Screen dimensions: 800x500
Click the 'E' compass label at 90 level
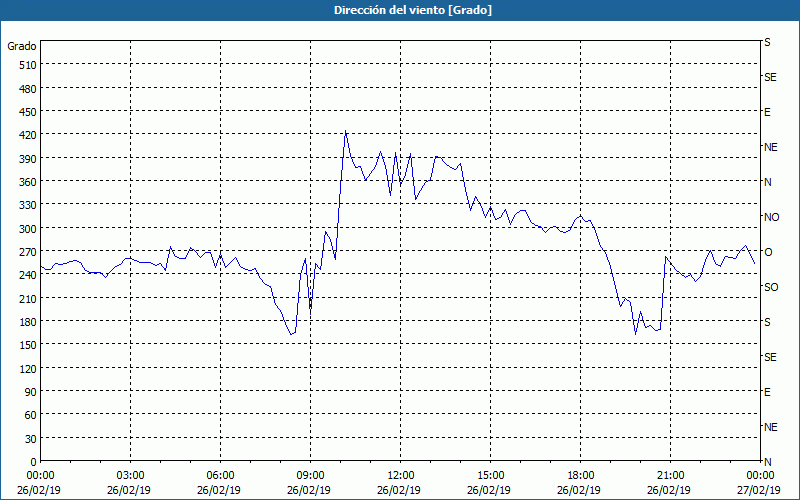click(x=767, y=392)
